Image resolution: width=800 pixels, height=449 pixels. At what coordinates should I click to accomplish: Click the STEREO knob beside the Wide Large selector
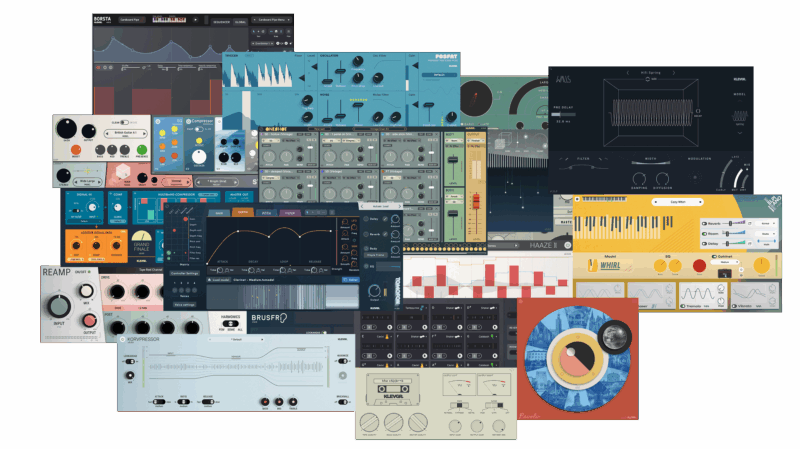click(x=64, y=175)
